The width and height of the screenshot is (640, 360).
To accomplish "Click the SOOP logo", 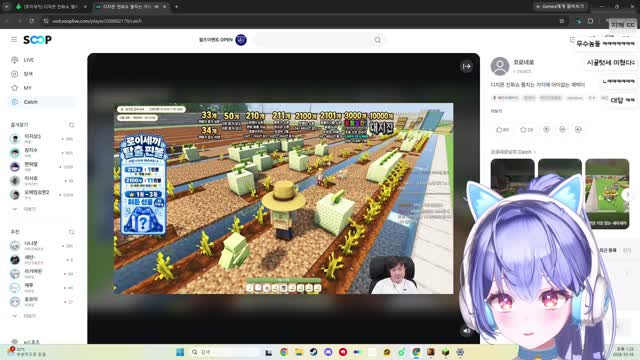I will [37, 40].
